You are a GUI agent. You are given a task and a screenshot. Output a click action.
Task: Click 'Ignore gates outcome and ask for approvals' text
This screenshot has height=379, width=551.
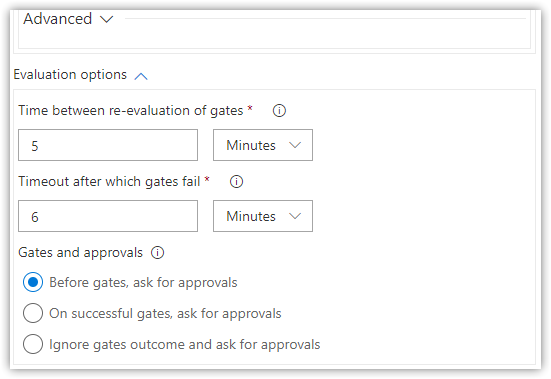point(184,344)
